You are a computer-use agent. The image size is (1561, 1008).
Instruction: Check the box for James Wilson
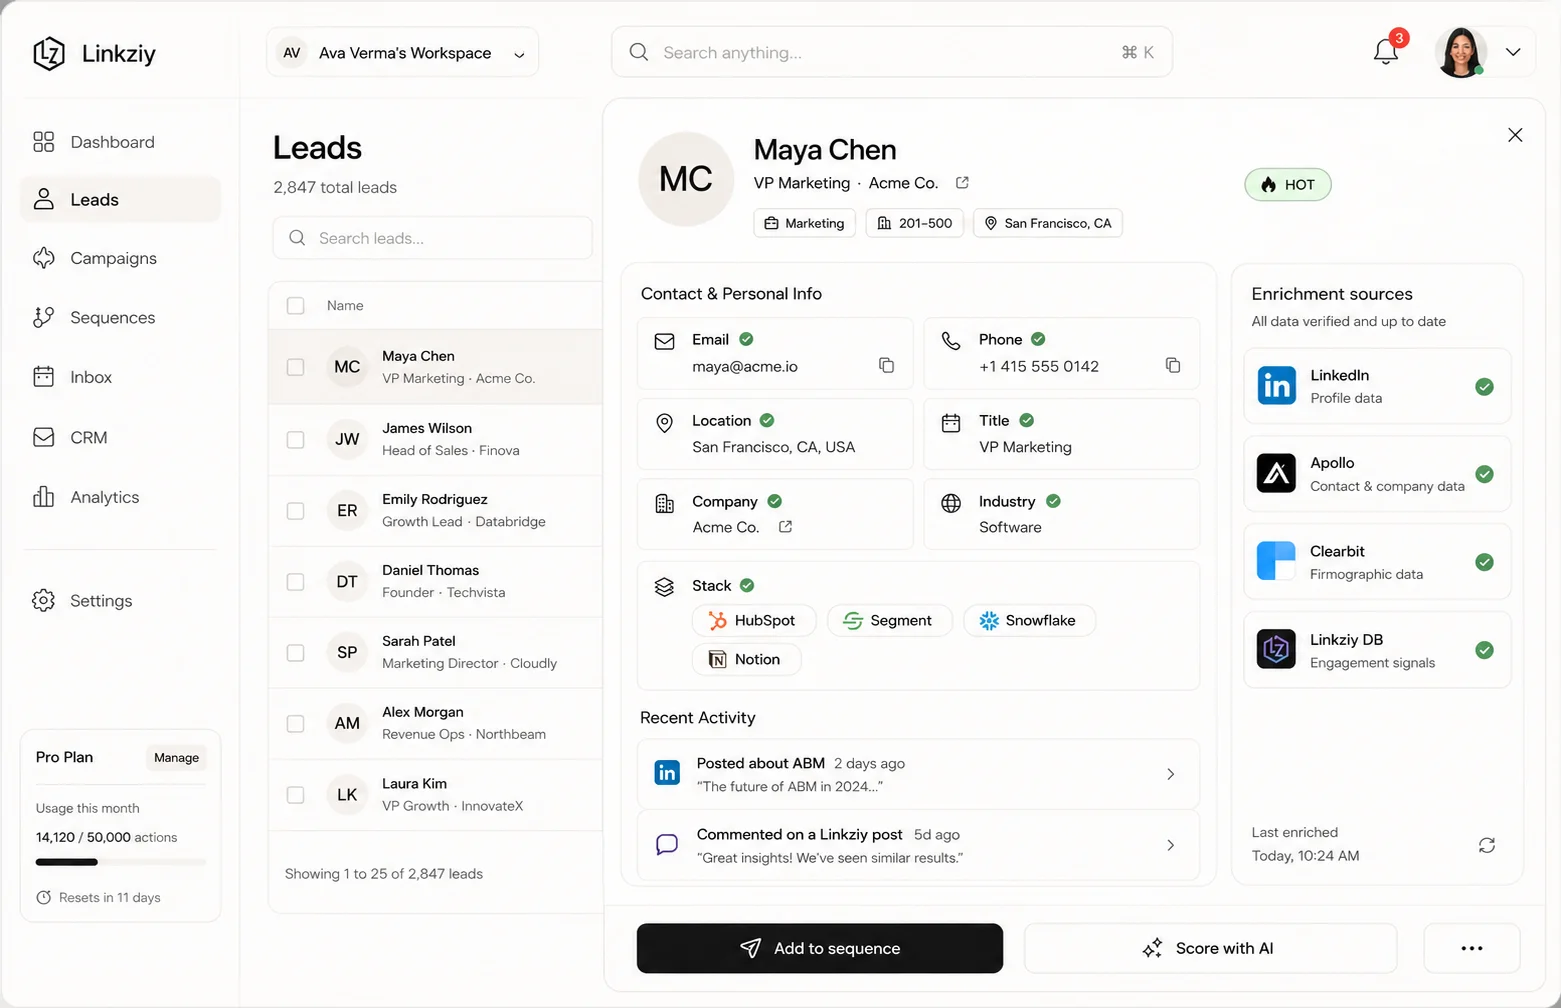tap(296, 439)
